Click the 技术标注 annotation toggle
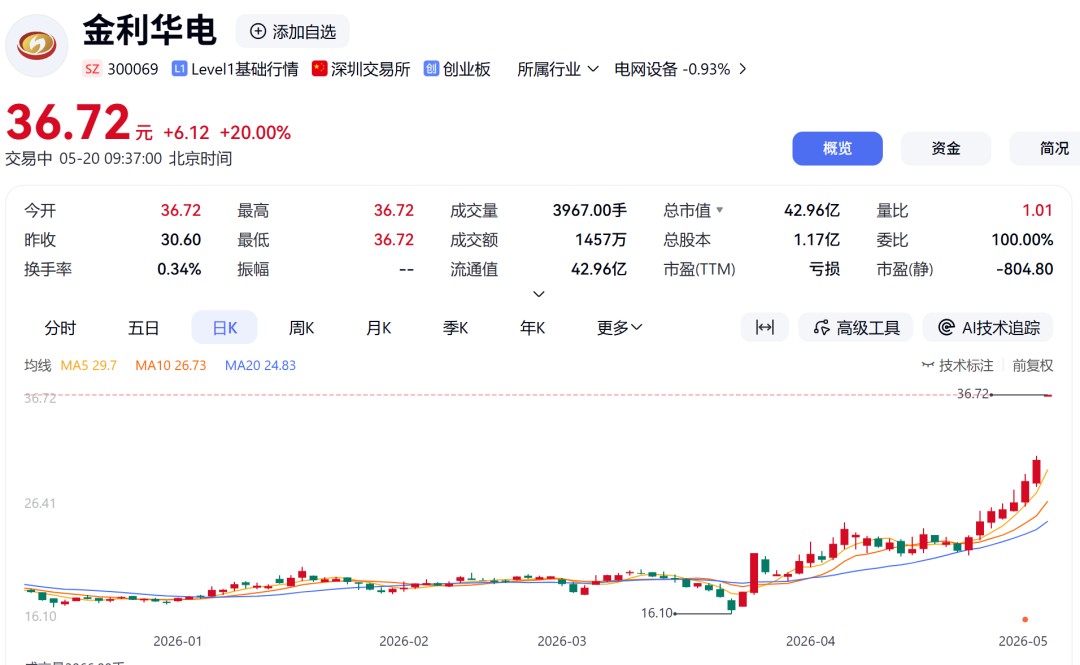This screenshot has height=665, width=1080. click(x=957, y=365)
